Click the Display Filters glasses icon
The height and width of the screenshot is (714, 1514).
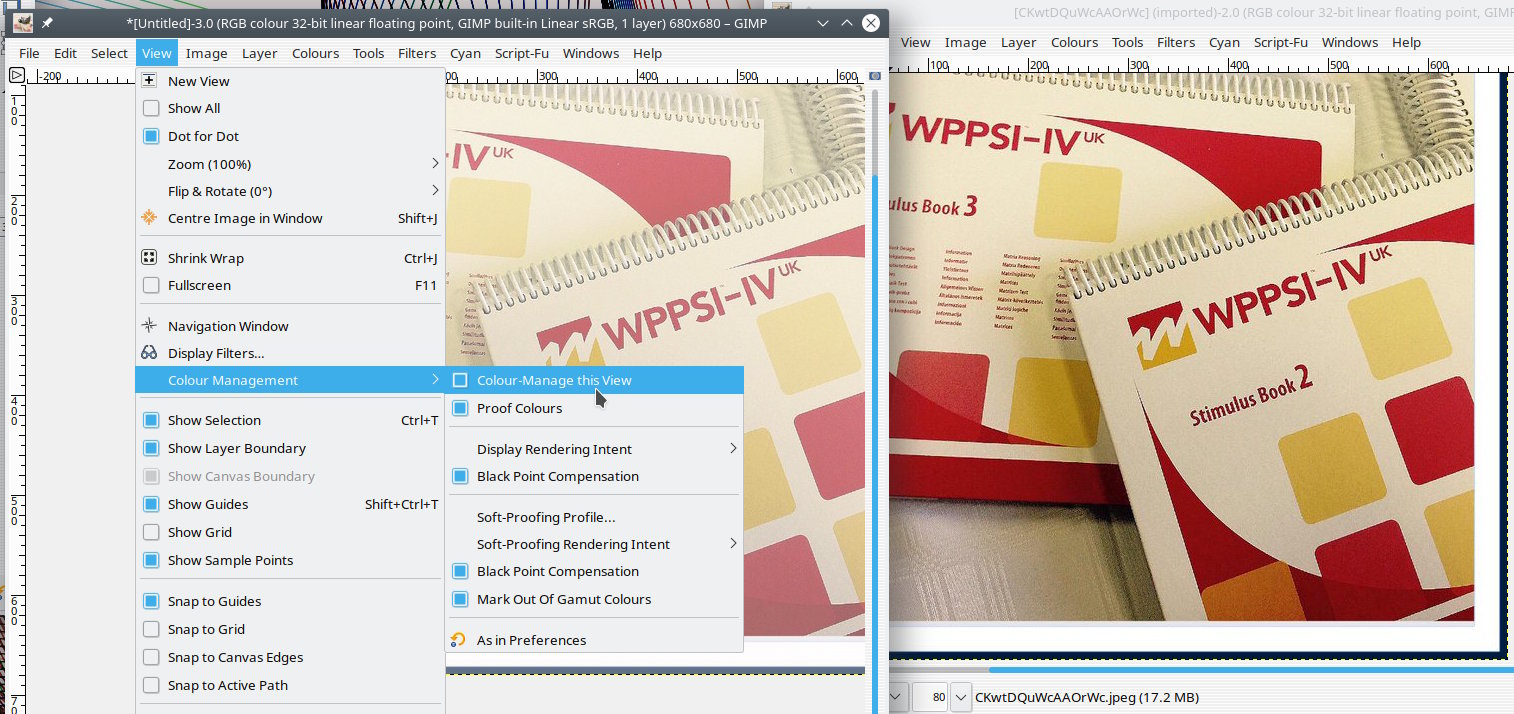click(149, 353)
